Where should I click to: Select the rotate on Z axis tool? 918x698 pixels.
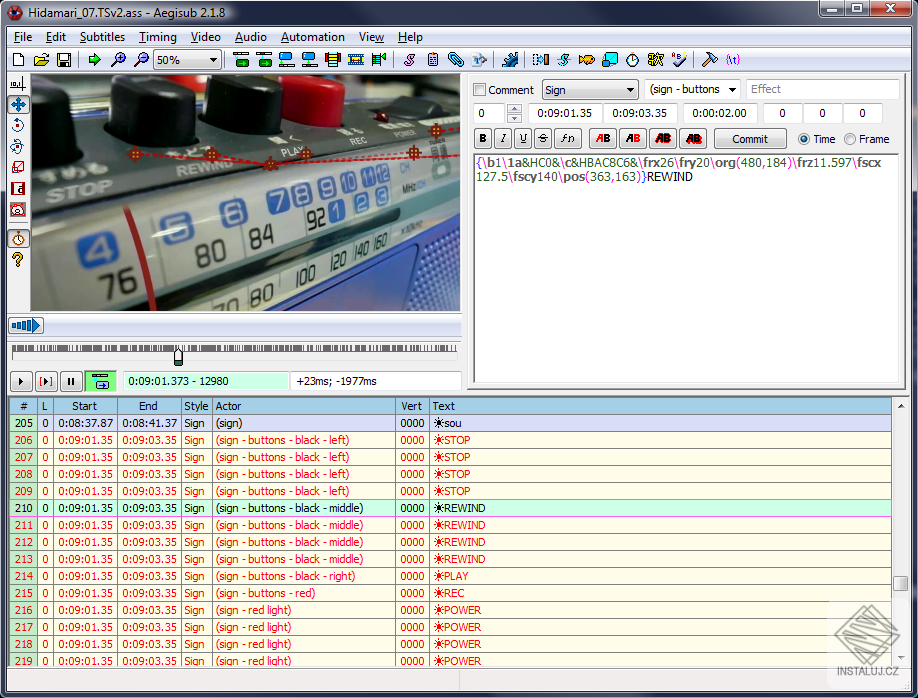point(18,125)
